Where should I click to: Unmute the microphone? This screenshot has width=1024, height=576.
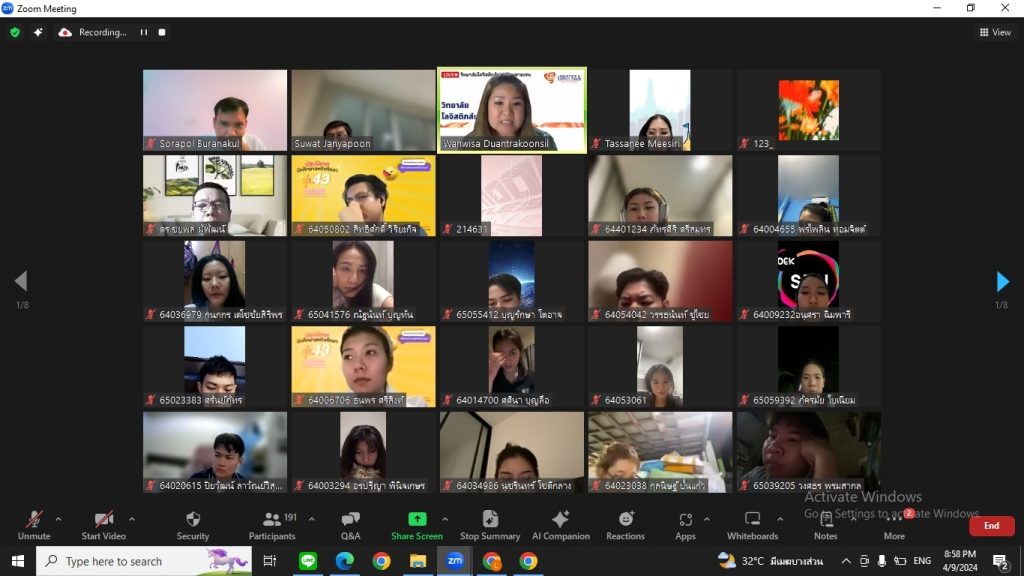[x=34, y=526]
